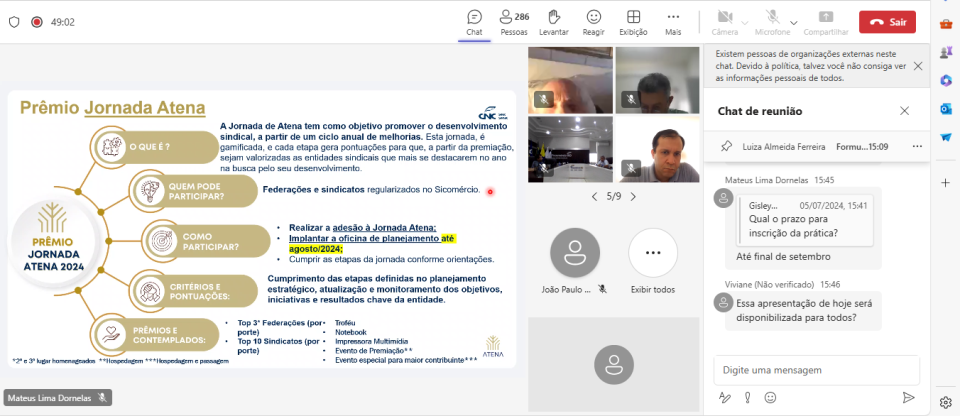
Task: Click Viviane's chat avatar icon
Action: [x=724, y=302]
